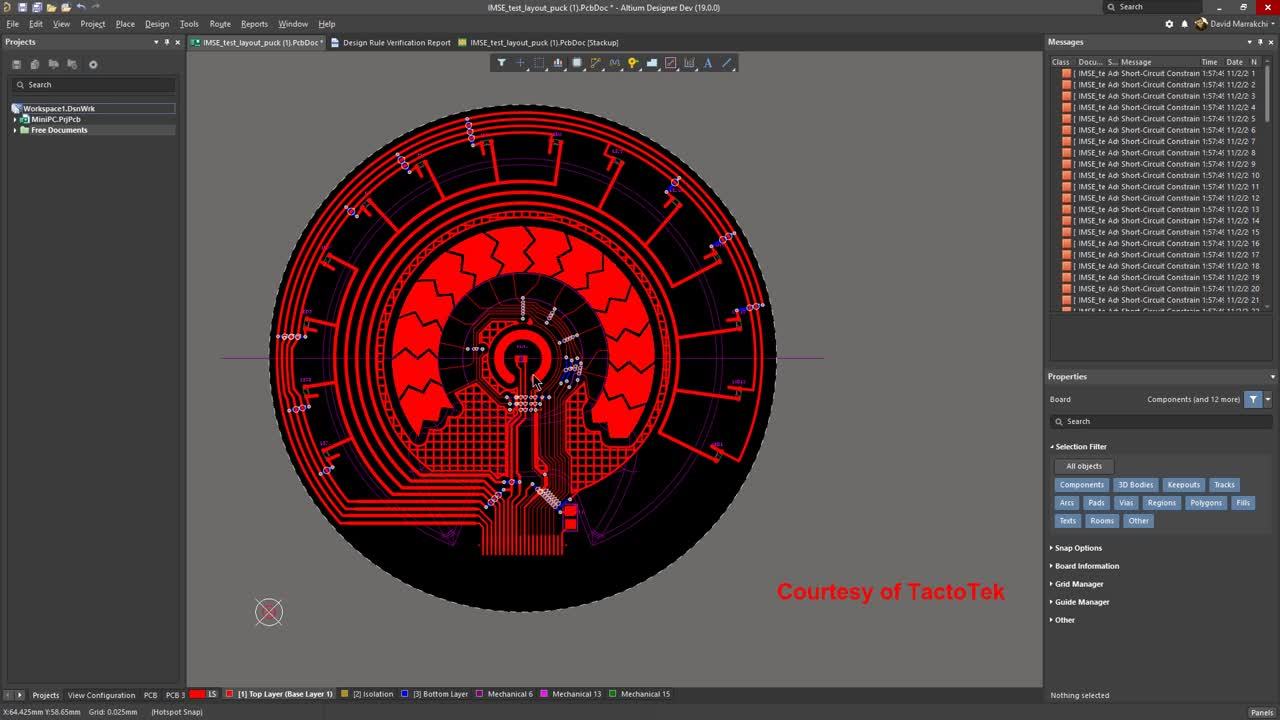Expand the Grid Manager section
This screenshot has height=720, width=1280.
pyautogui.click(x=1077, y=584)
